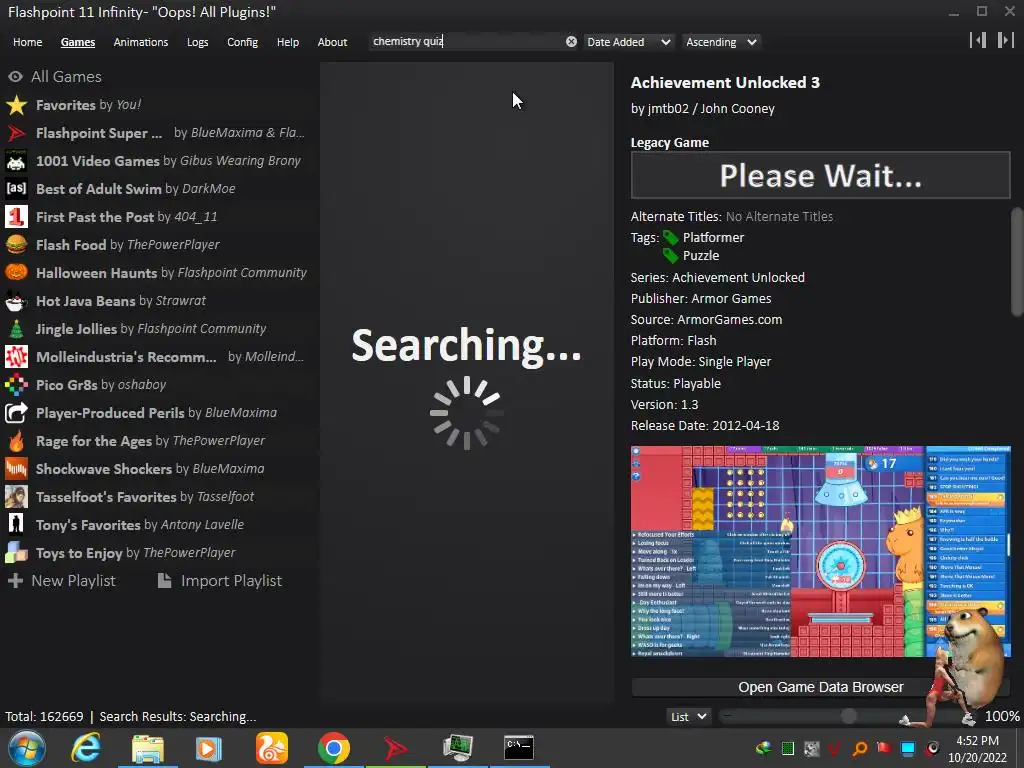Screen dimensions: 1024x768
Task: Click the right sidebar scrollbar
Action: coord(1017,261)
